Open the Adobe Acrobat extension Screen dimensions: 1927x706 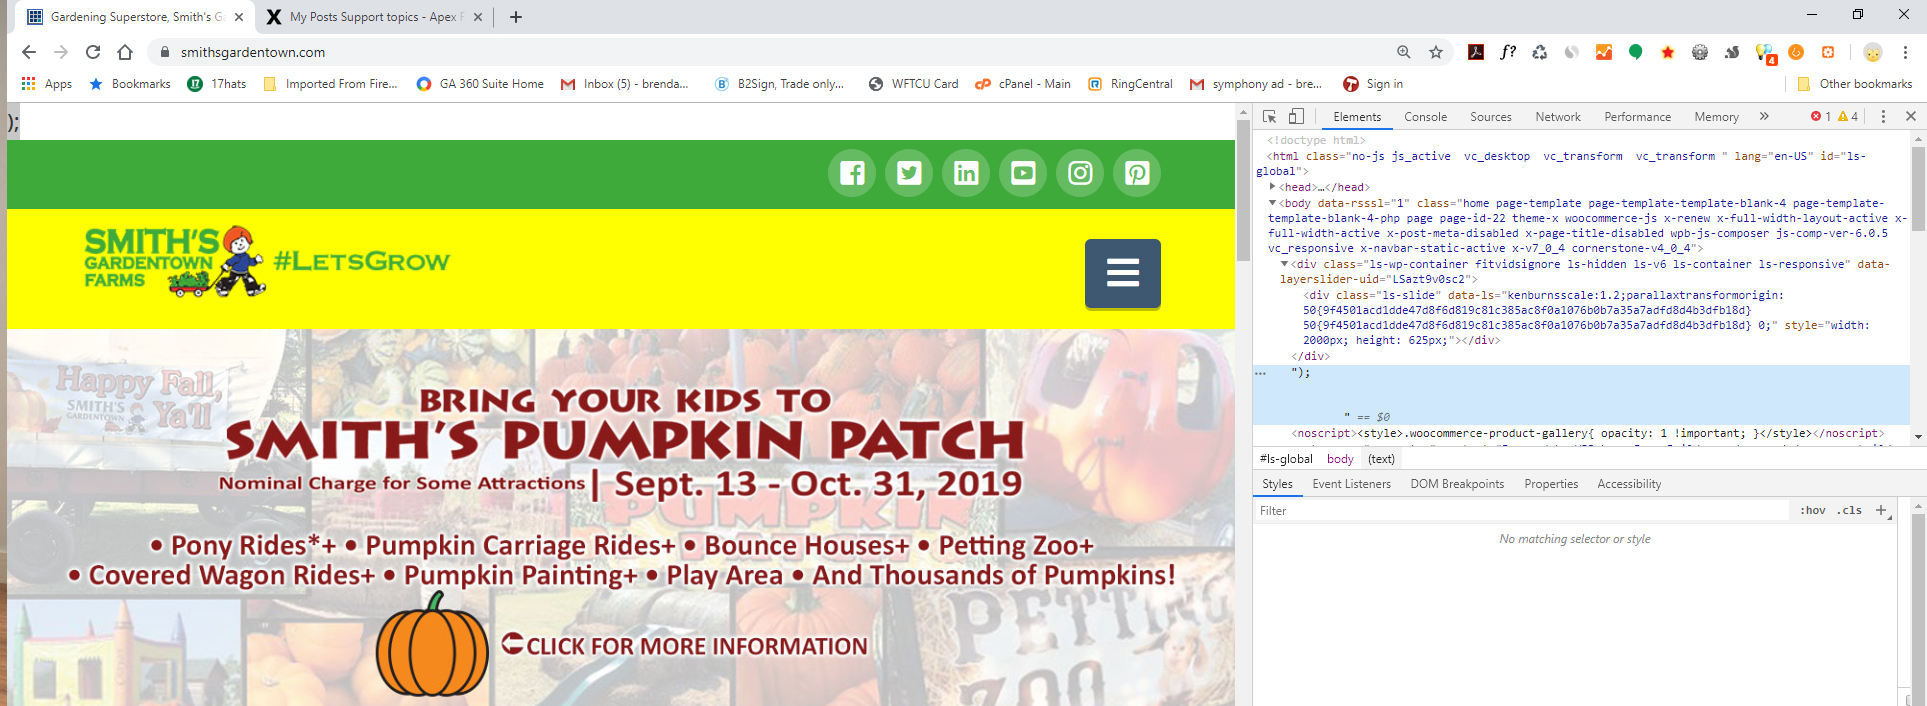click(1476, 52)
